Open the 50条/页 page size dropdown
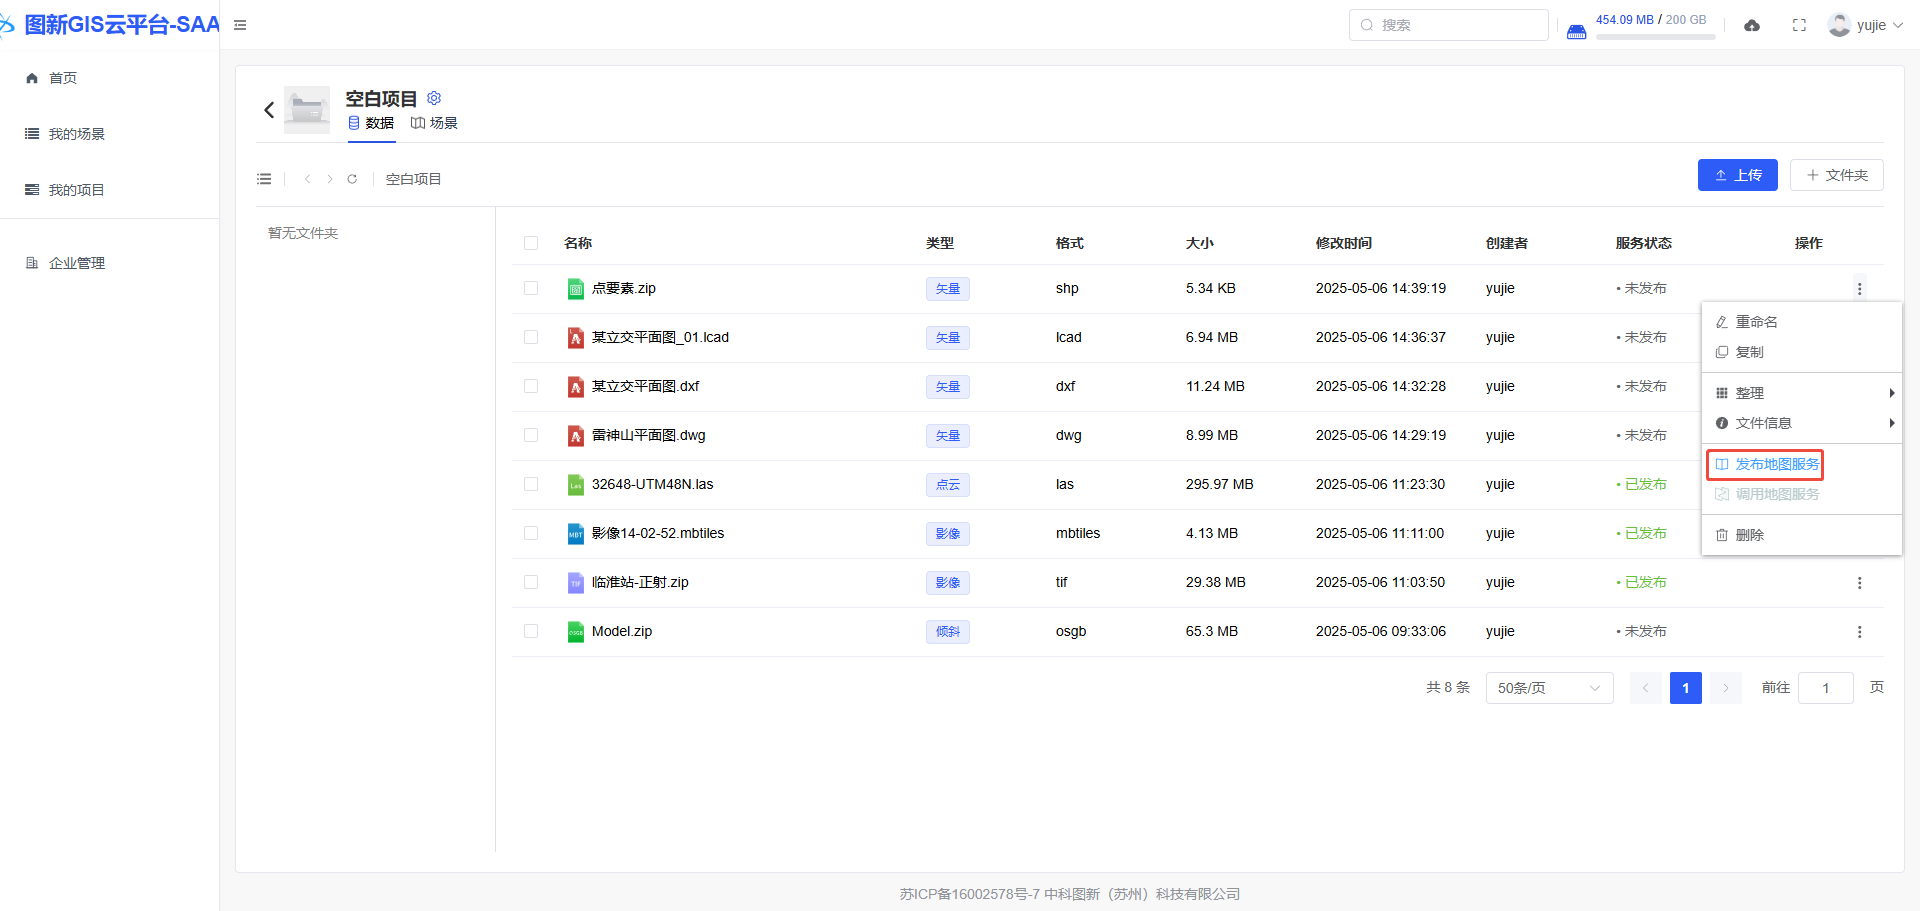 click(1548, 688)
